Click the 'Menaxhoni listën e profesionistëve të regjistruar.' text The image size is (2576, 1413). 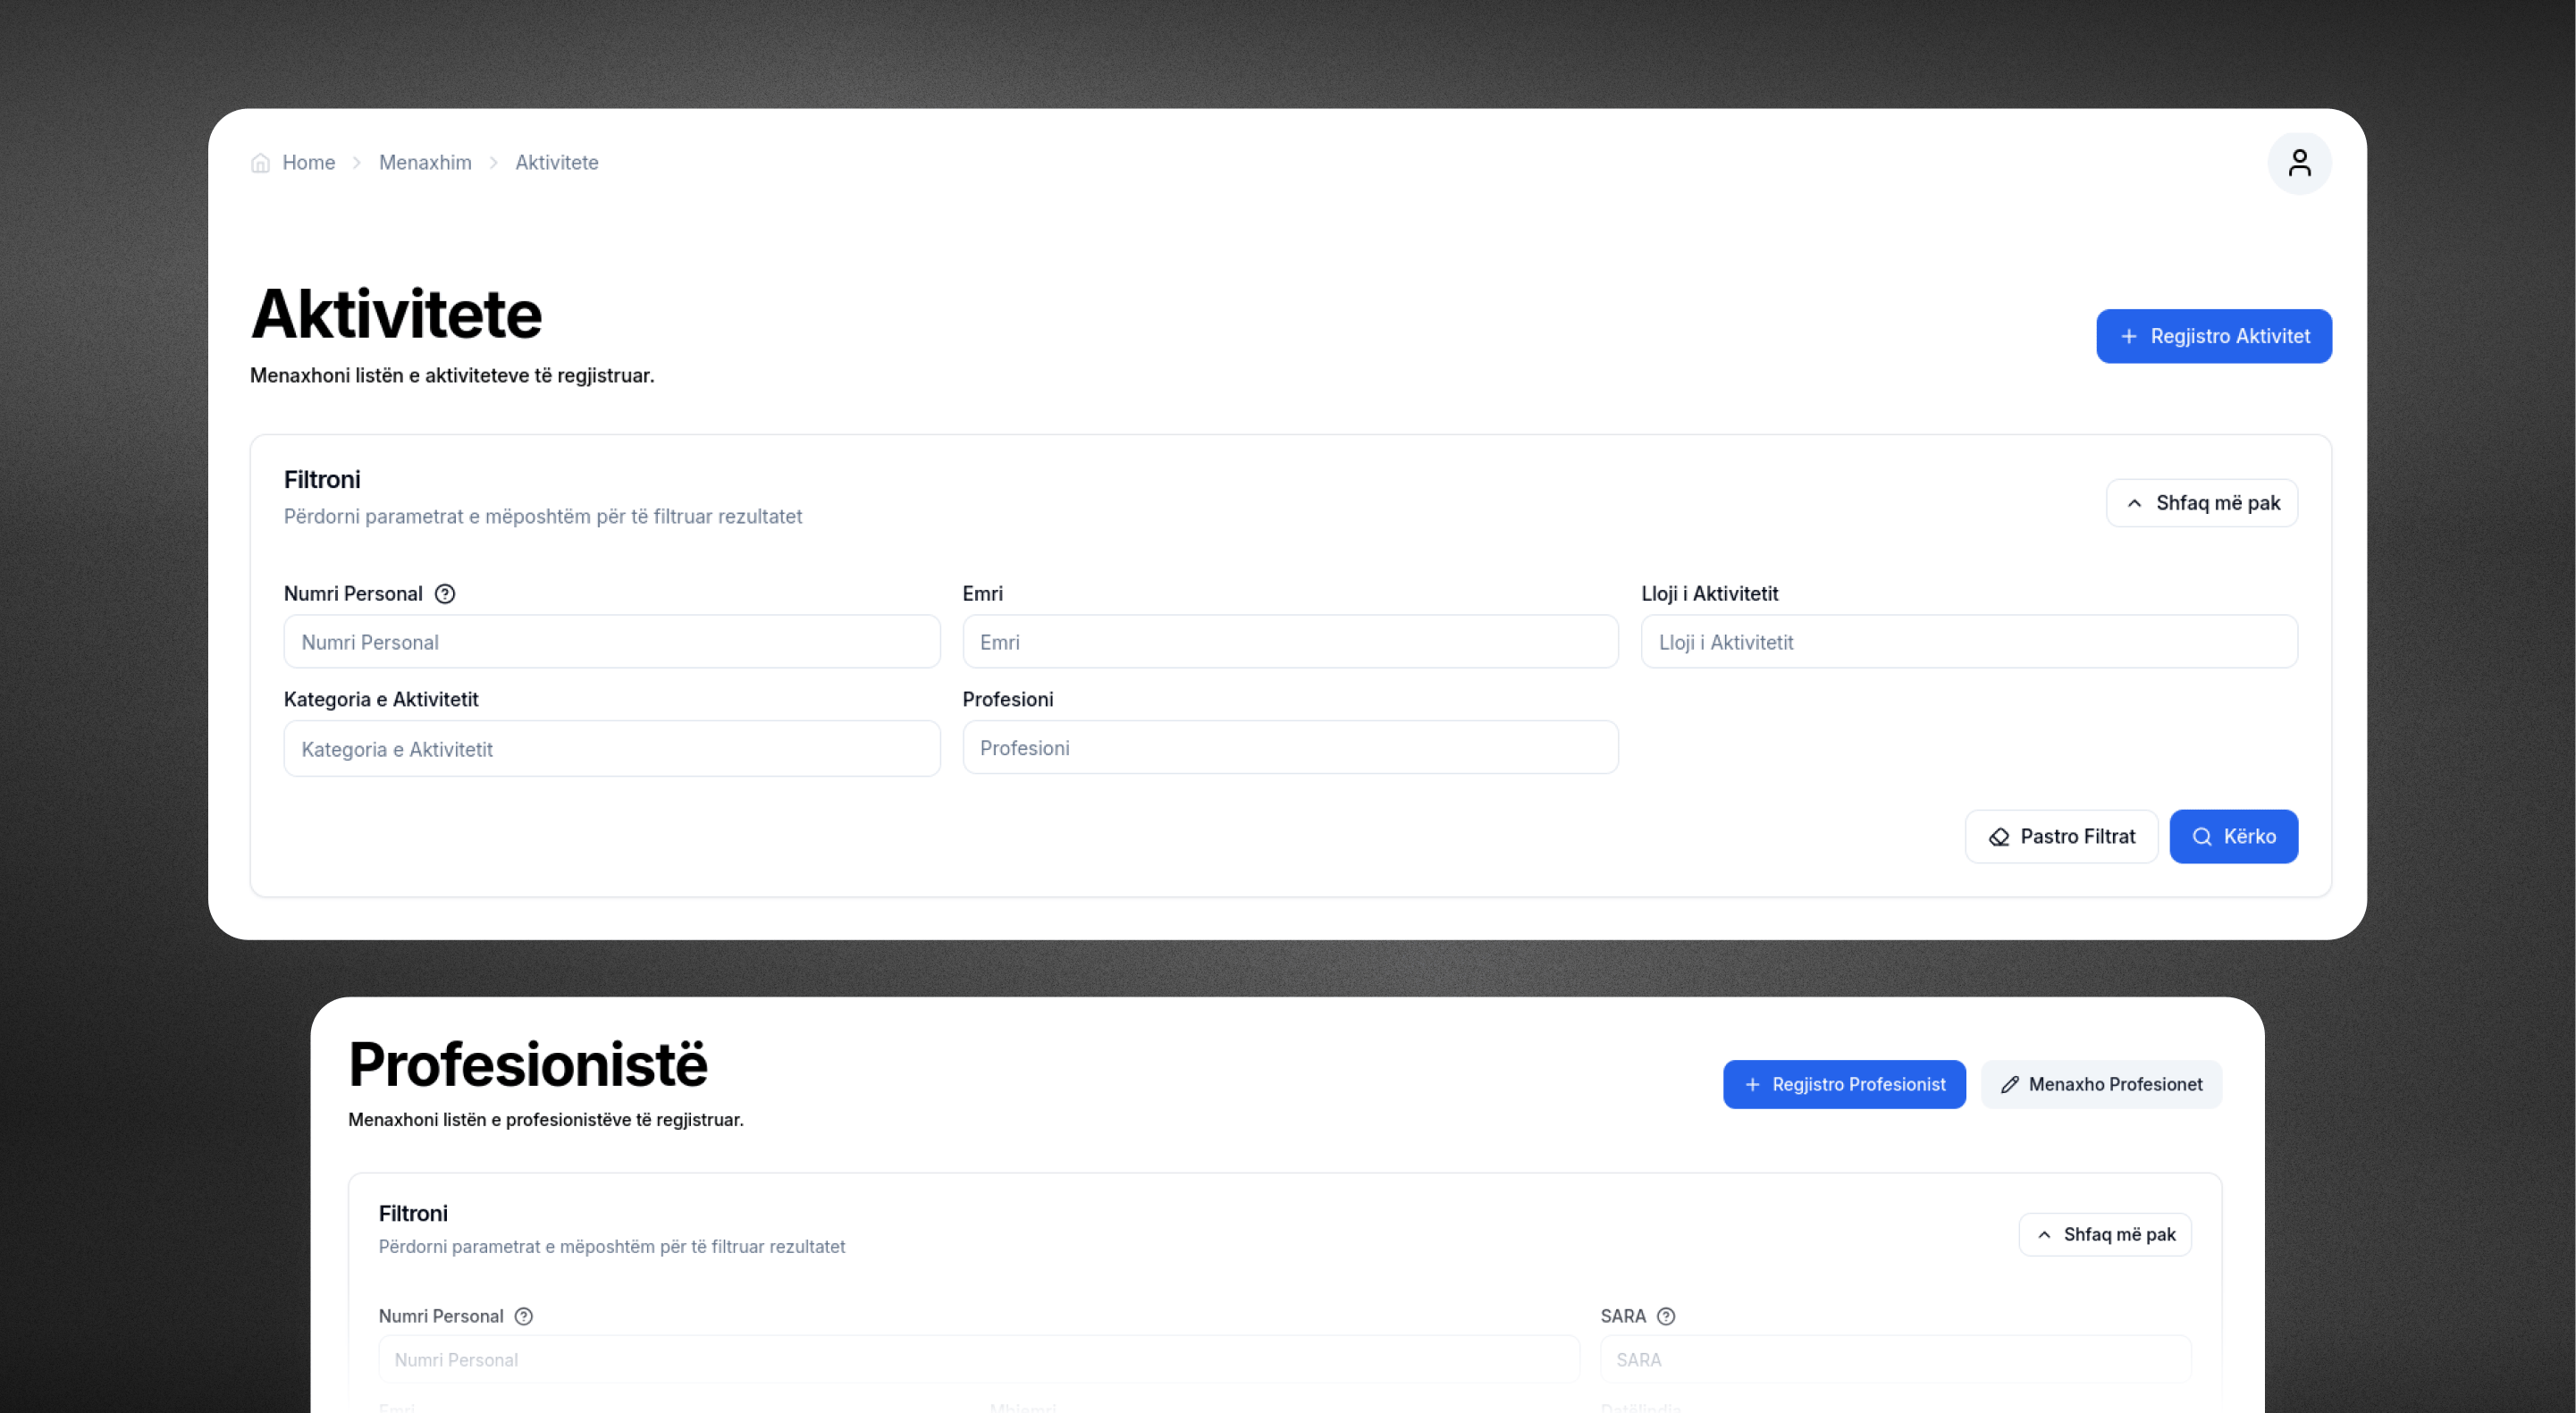[x=546, y=1120]
